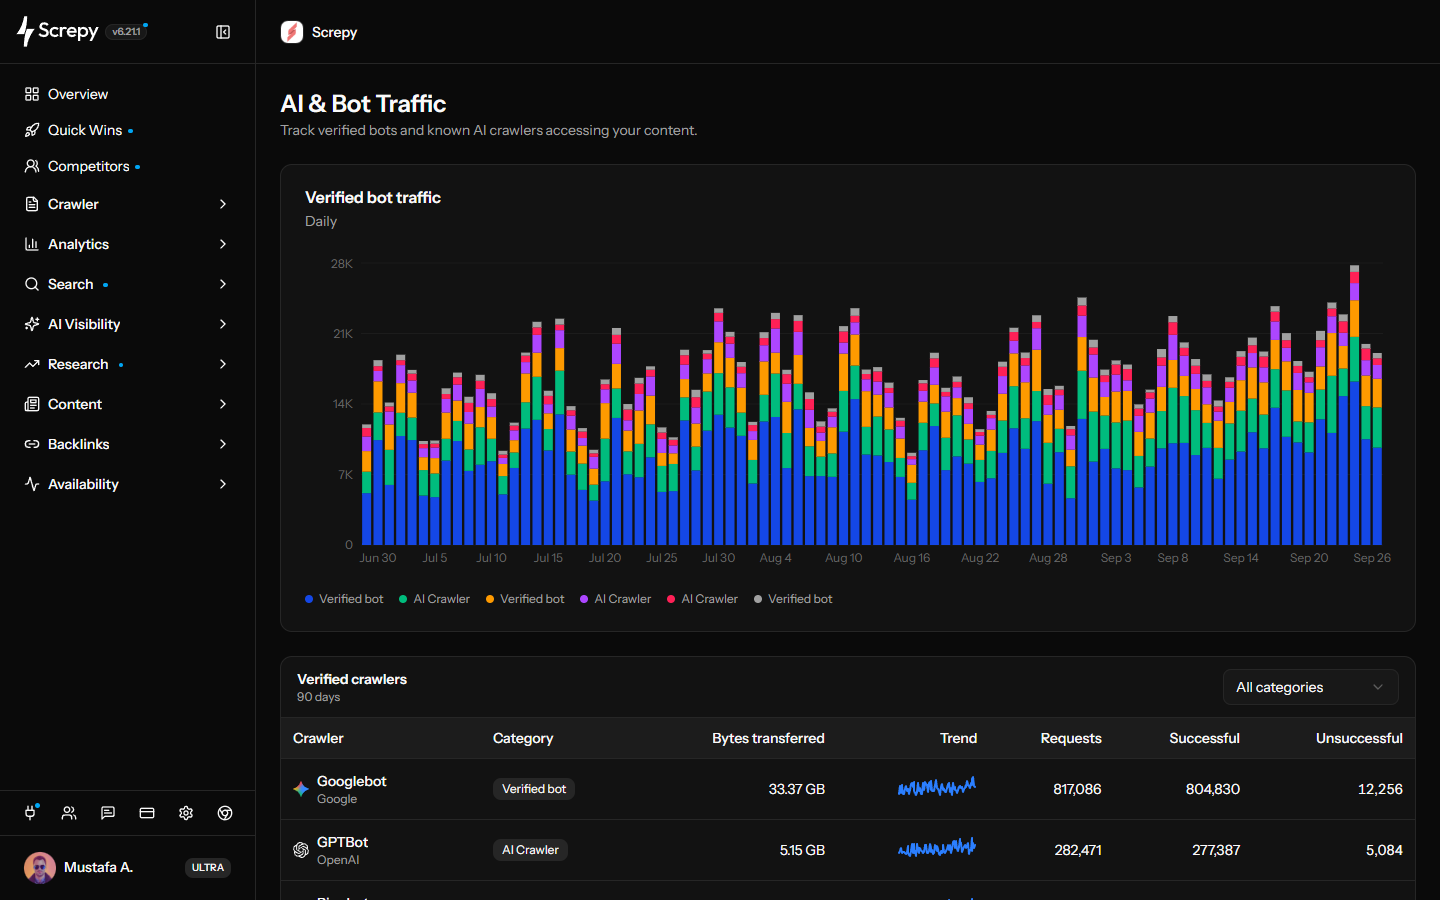Image resolution: width=1440 pixels, height=900 pixels.
Task: Open the billing card icon
Action: [x=147, y=813]
